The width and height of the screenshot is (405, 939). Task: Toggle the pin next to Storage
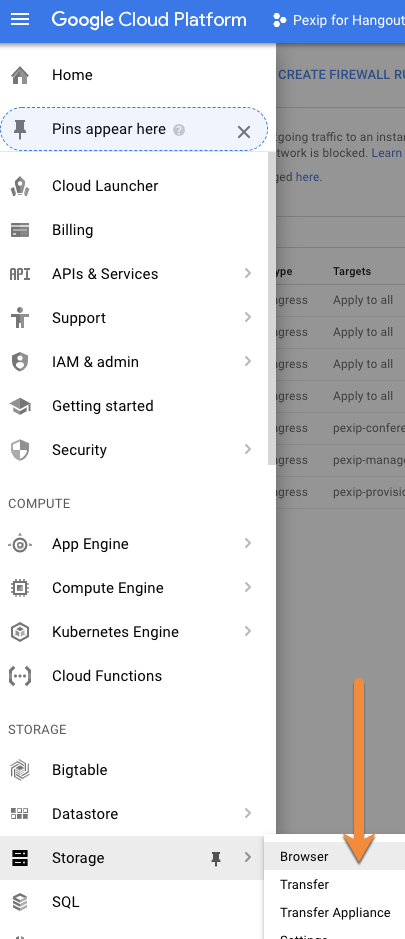click(x=216, y=859)
